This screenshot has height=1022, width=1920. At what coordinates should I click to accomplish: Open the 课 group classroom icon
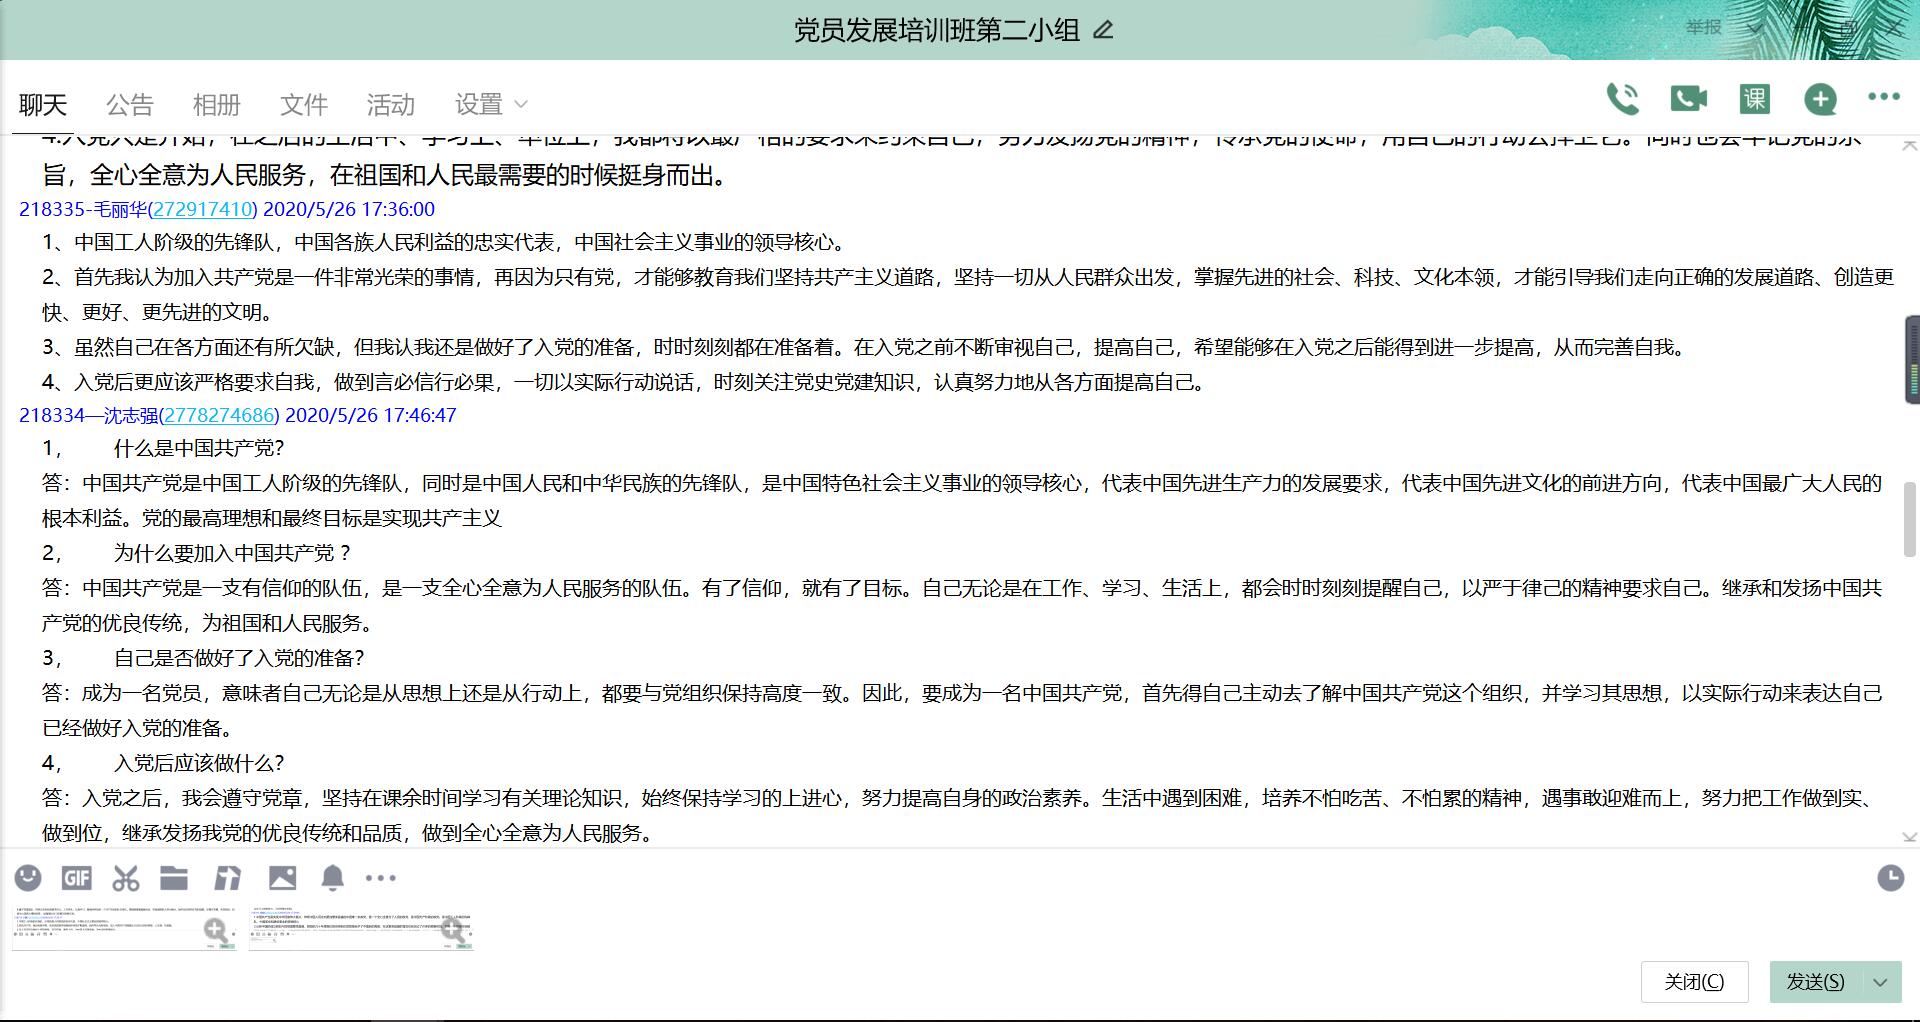(1755, 98)
